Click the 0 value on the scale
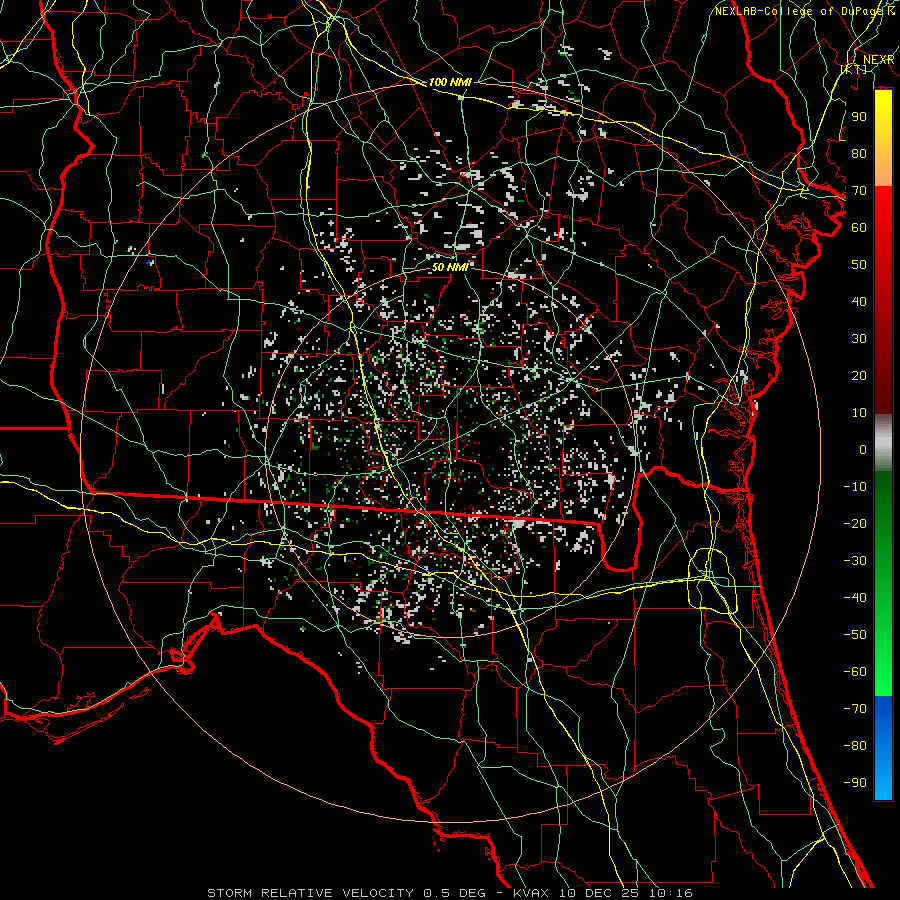This screenshot has height=900, width=900. [x=863, y=449]
